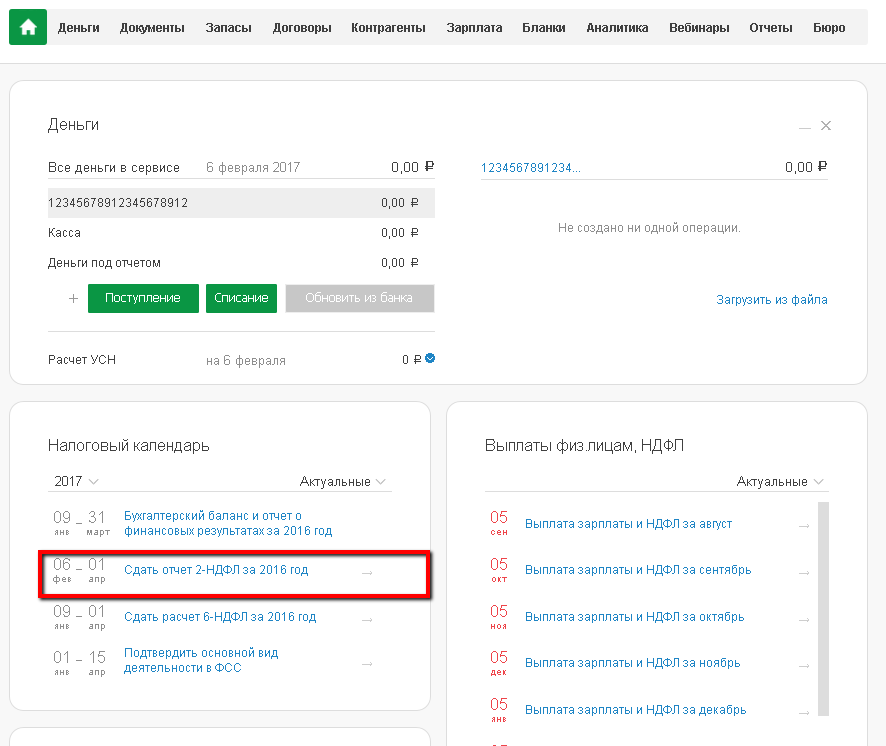This screenshot has height=746, width=886.
Task: Open Актуальные filter in Выплаты физ.лицам
Action: (780, 482)
